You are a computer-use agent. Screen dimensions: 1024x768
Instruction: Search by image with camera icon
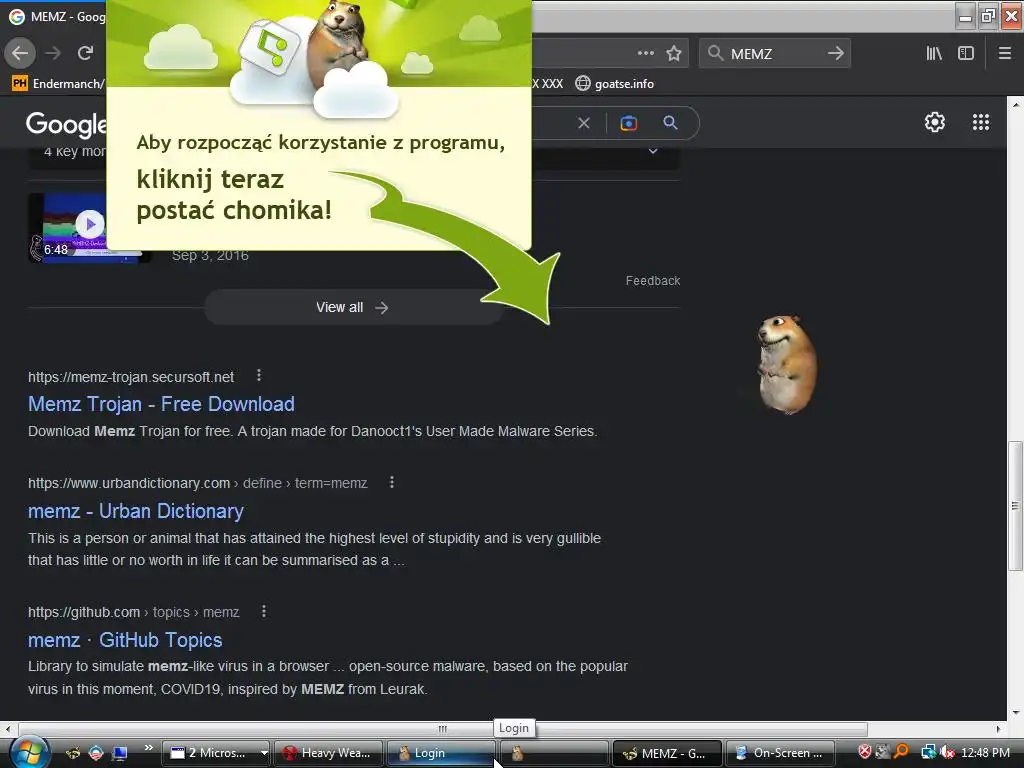[628, 123]
